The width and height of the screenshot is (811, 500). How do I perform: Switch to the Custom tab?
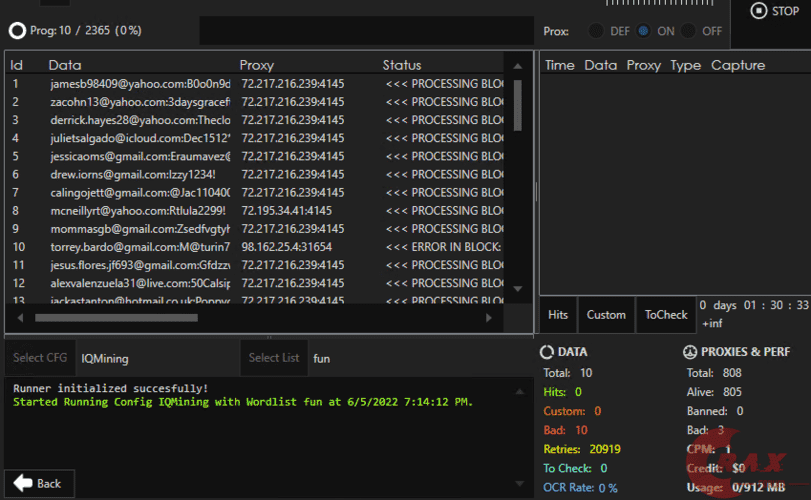pyautogui.click(x=606, y=314)
